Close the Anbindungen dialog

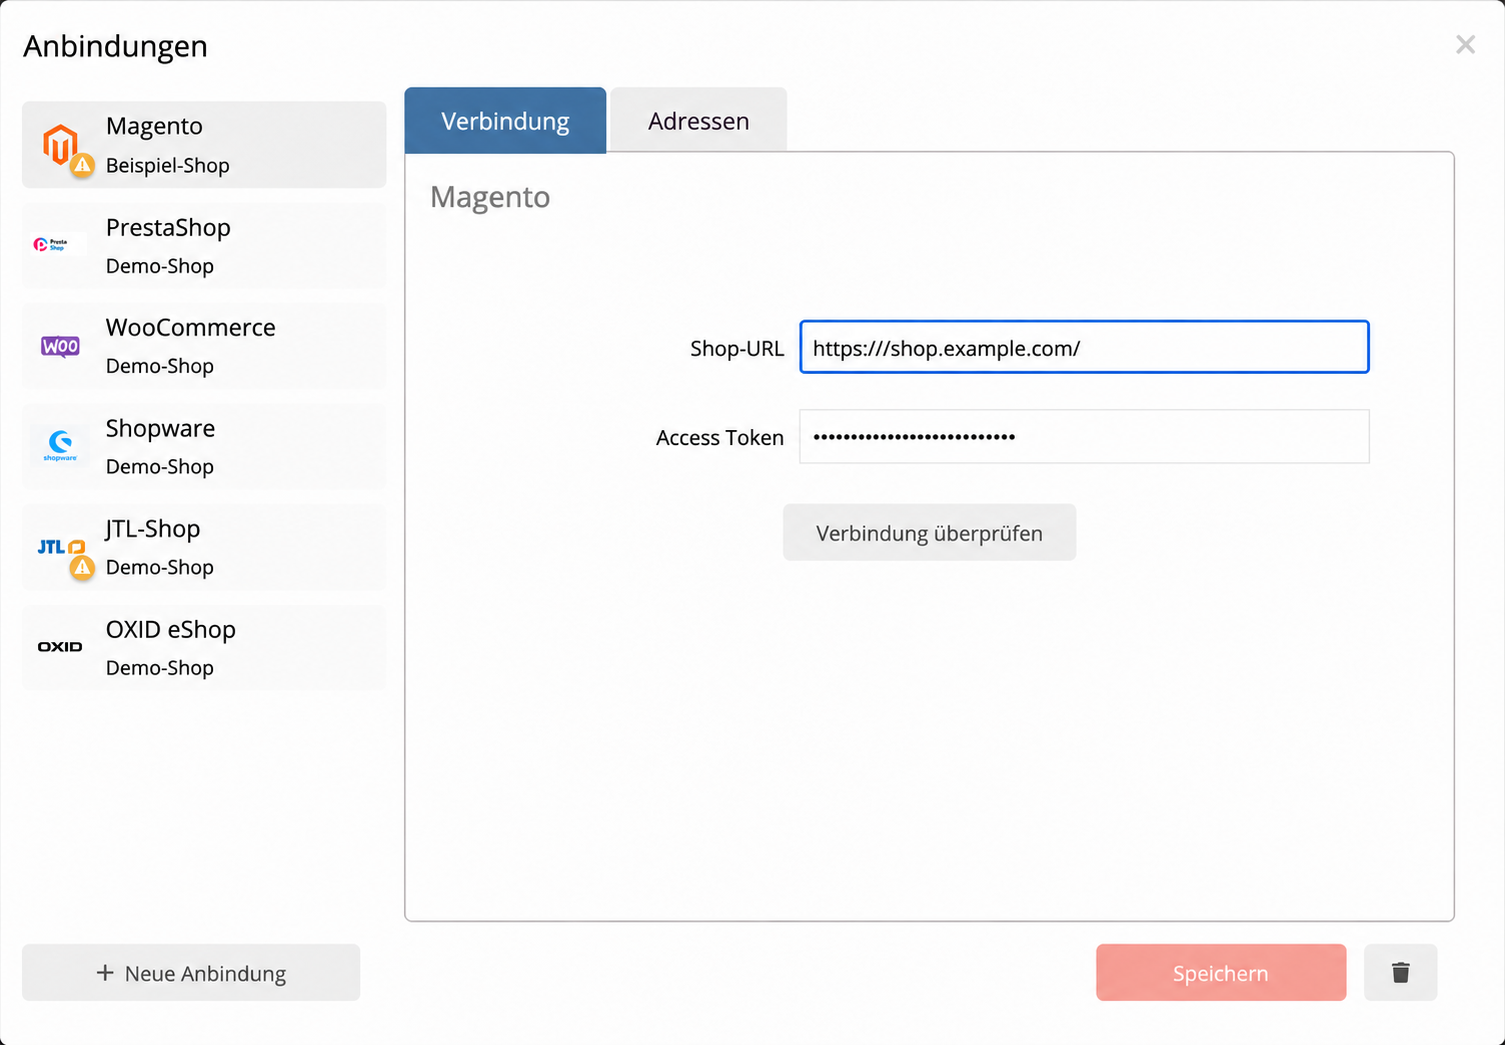(x=1465, y=45)
